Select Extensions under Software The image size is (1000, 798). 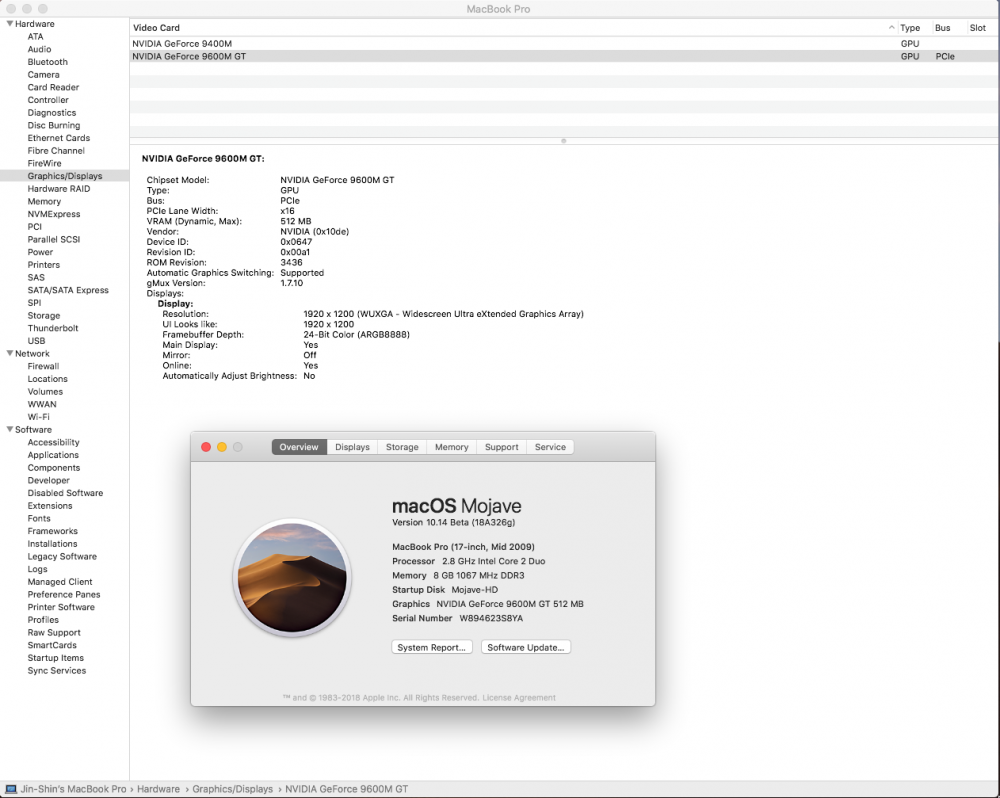click(50, 506)
